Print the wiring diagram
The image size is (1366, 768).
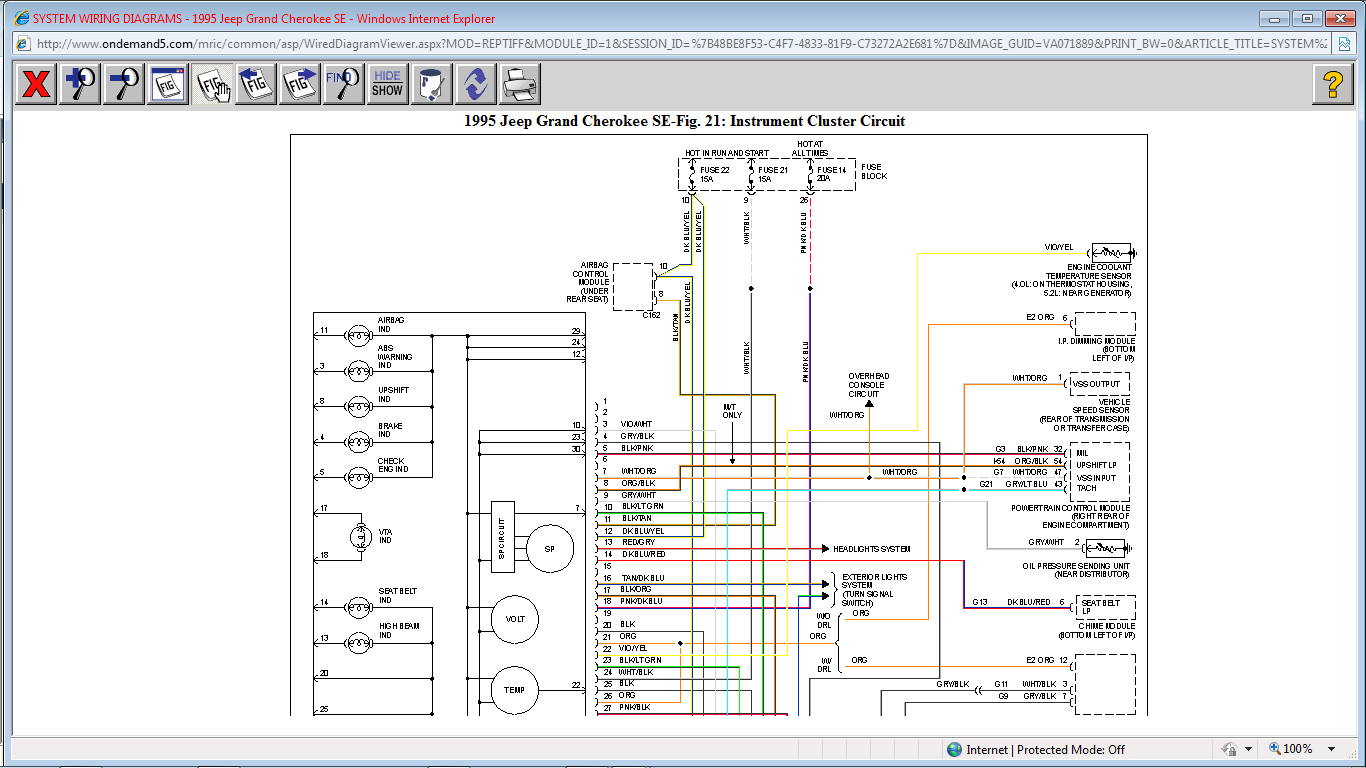pos(520,84)
